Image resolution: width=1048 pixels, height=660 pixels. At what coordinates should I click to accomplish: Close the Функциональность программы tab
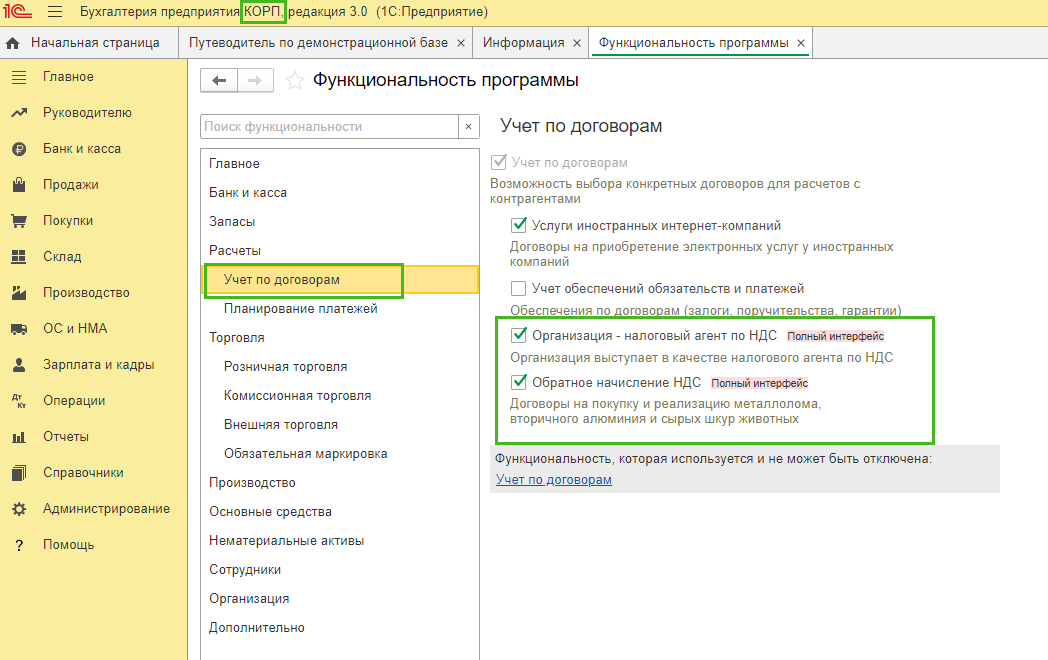801,43
